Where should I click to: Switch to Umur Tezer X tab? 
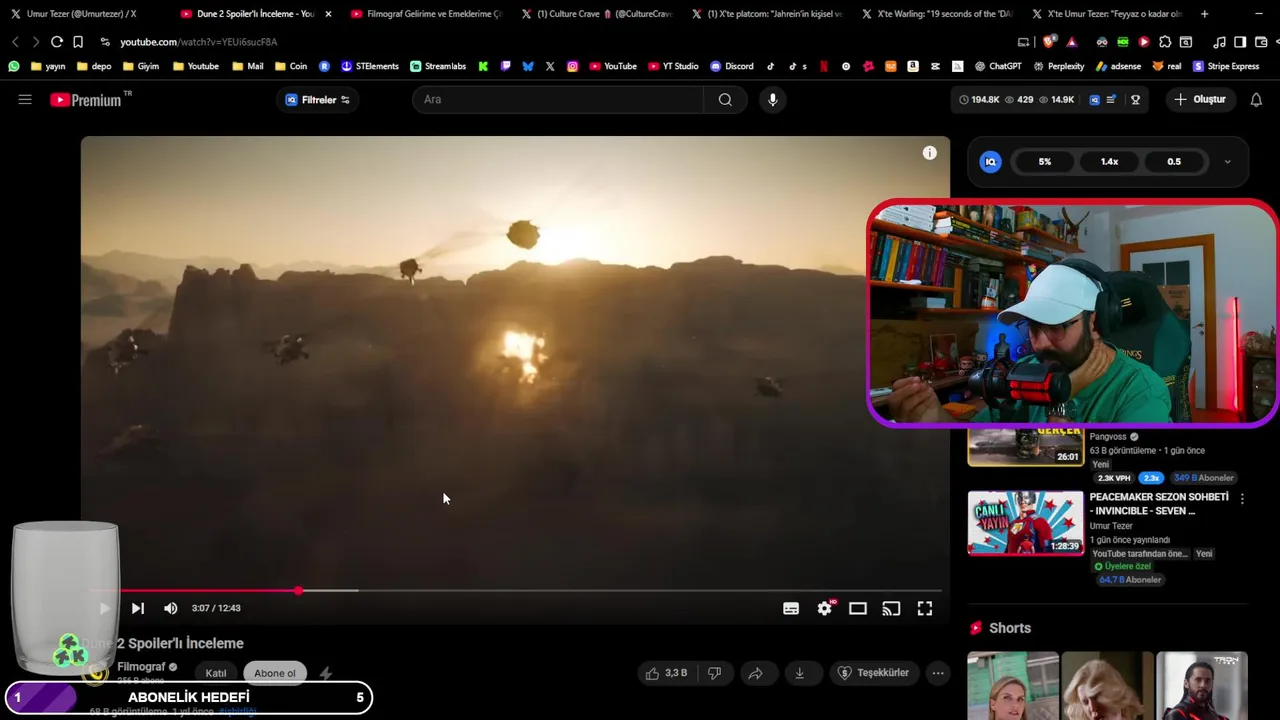tap(80, 14)
